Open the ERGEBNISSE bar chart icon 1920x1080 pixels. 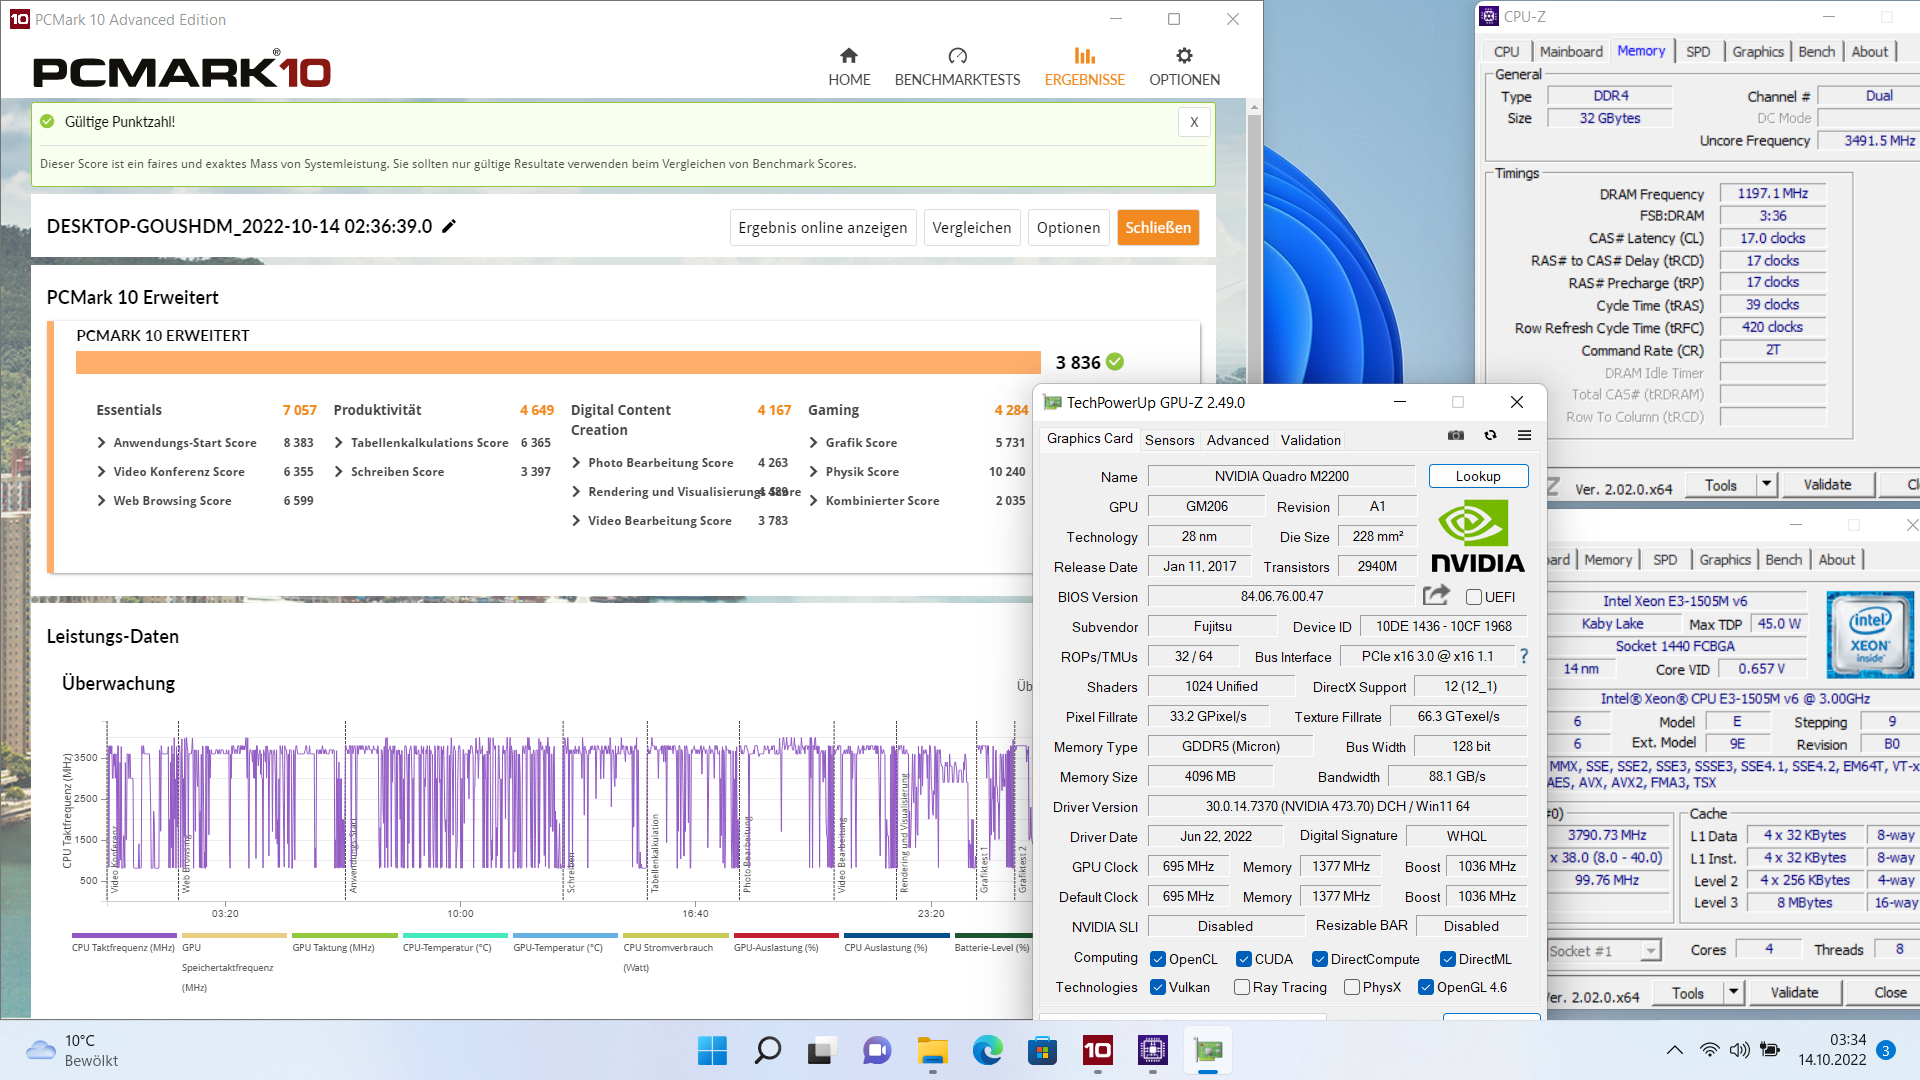pyautogui.click(x=1085, y=56)
